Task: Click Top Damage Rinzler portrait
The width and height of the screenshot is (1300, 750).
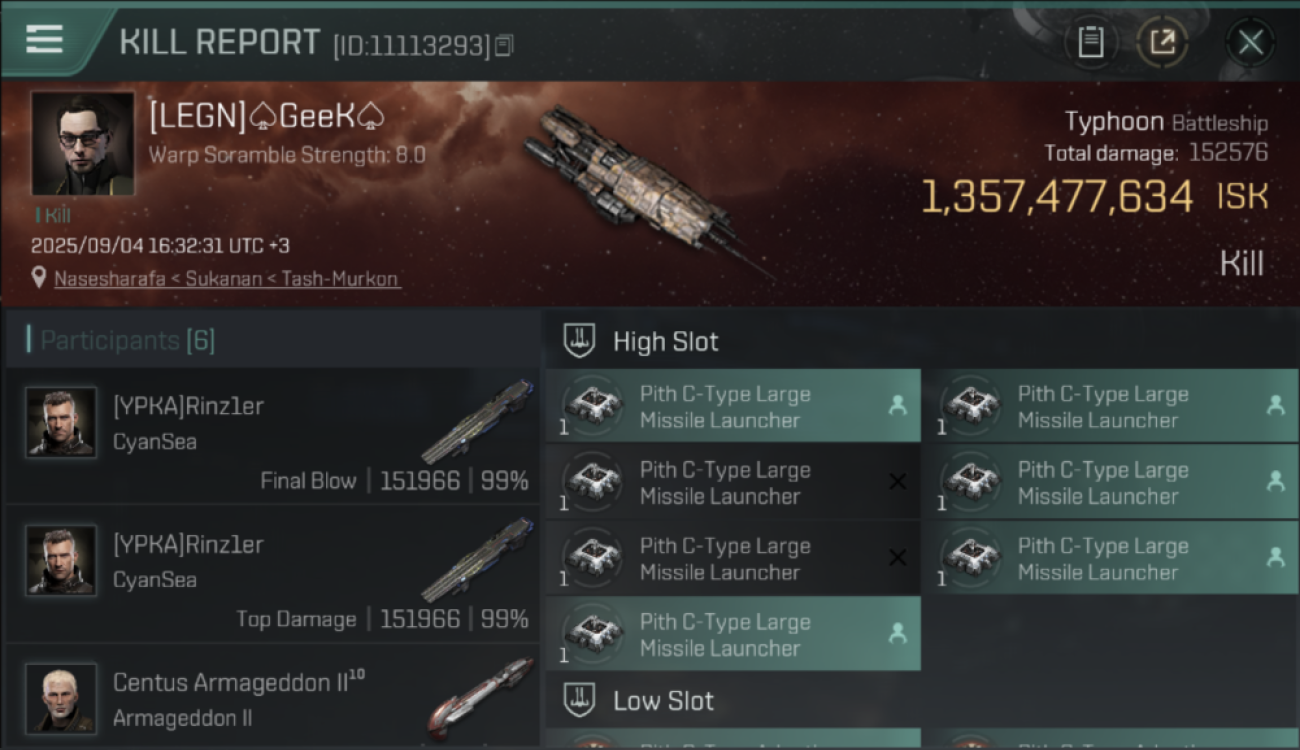Action: point(61,560)
